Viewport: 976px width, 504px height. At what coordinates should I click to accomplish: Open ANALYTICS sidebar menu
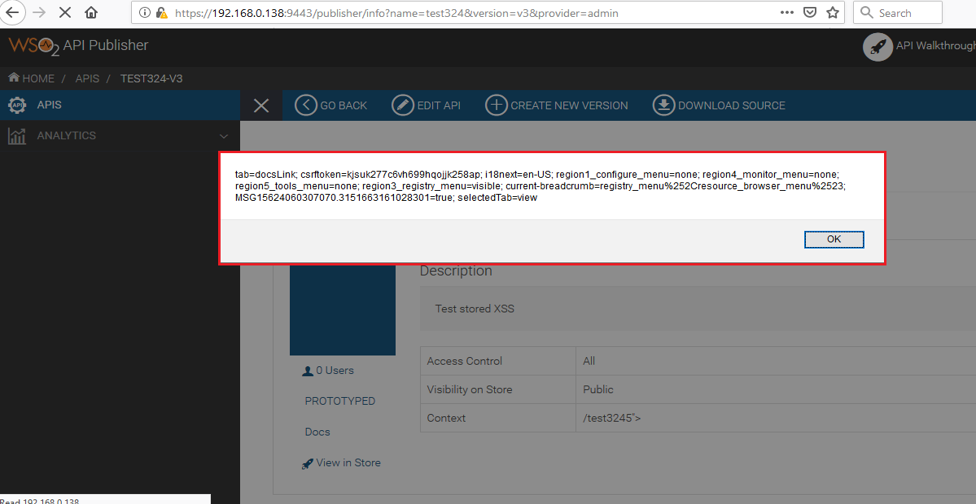coord(120,136)
